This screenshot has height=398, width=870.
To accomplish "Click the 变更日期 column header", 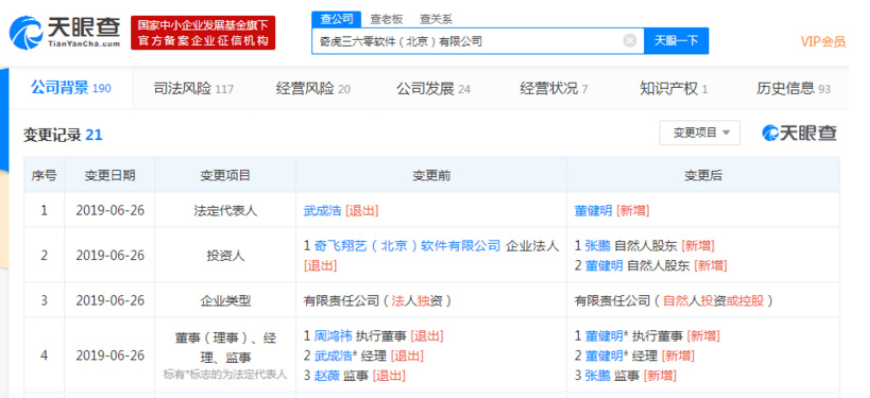I will pyautogui.click(x=109, y=175).
